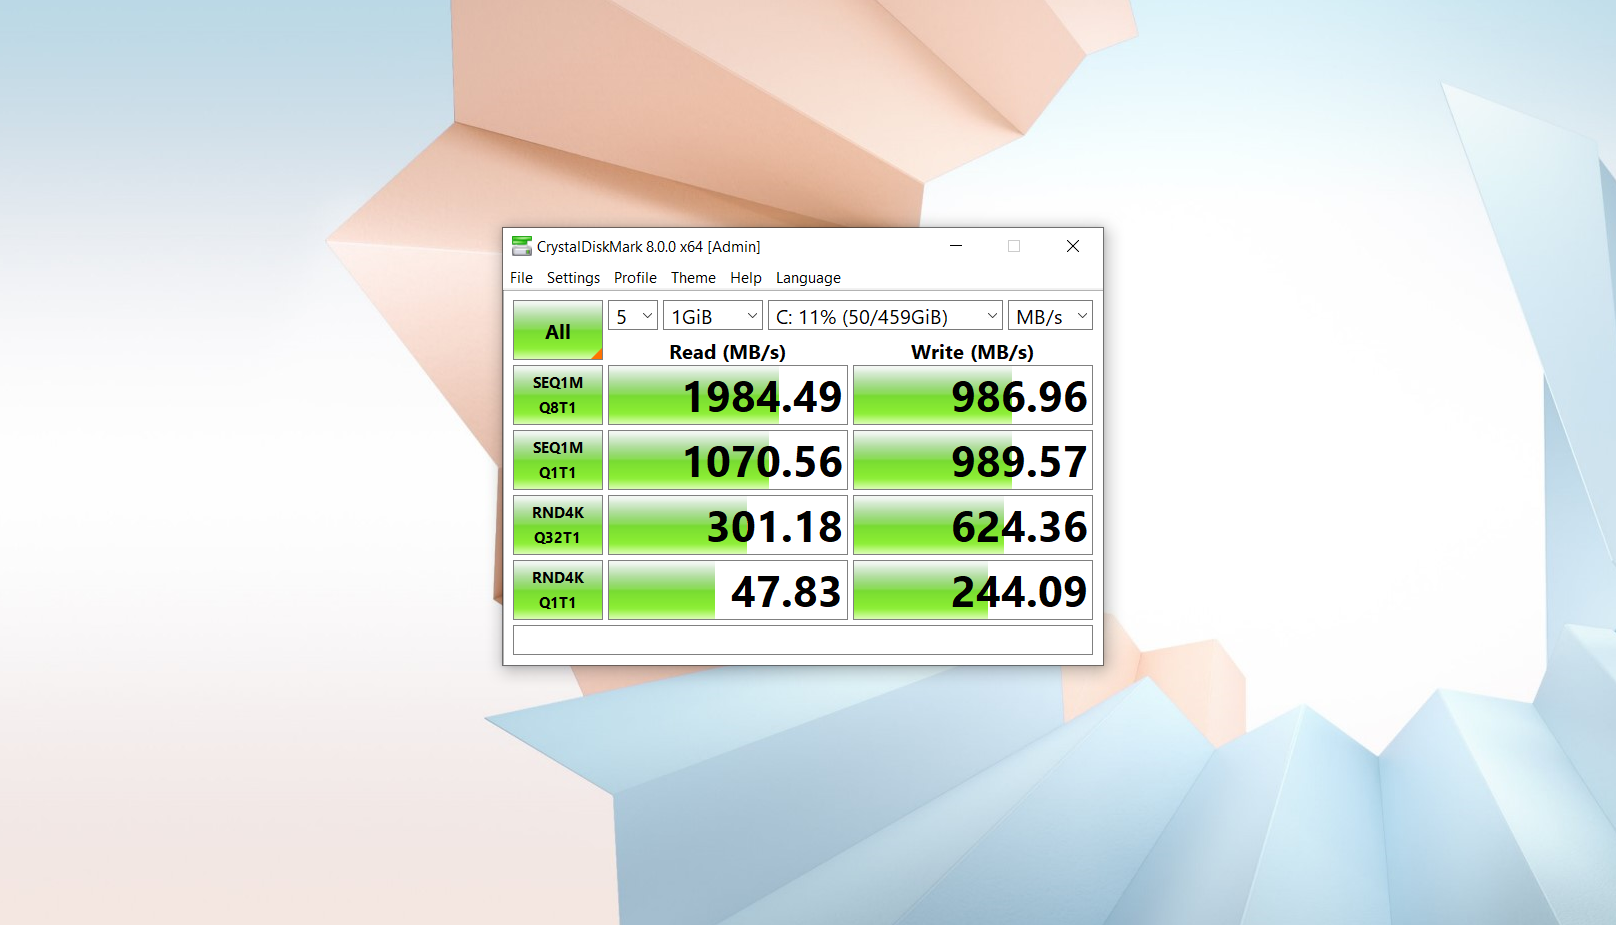Click the 1070.56 read result

pyautogui.click(x=728, y=460)
